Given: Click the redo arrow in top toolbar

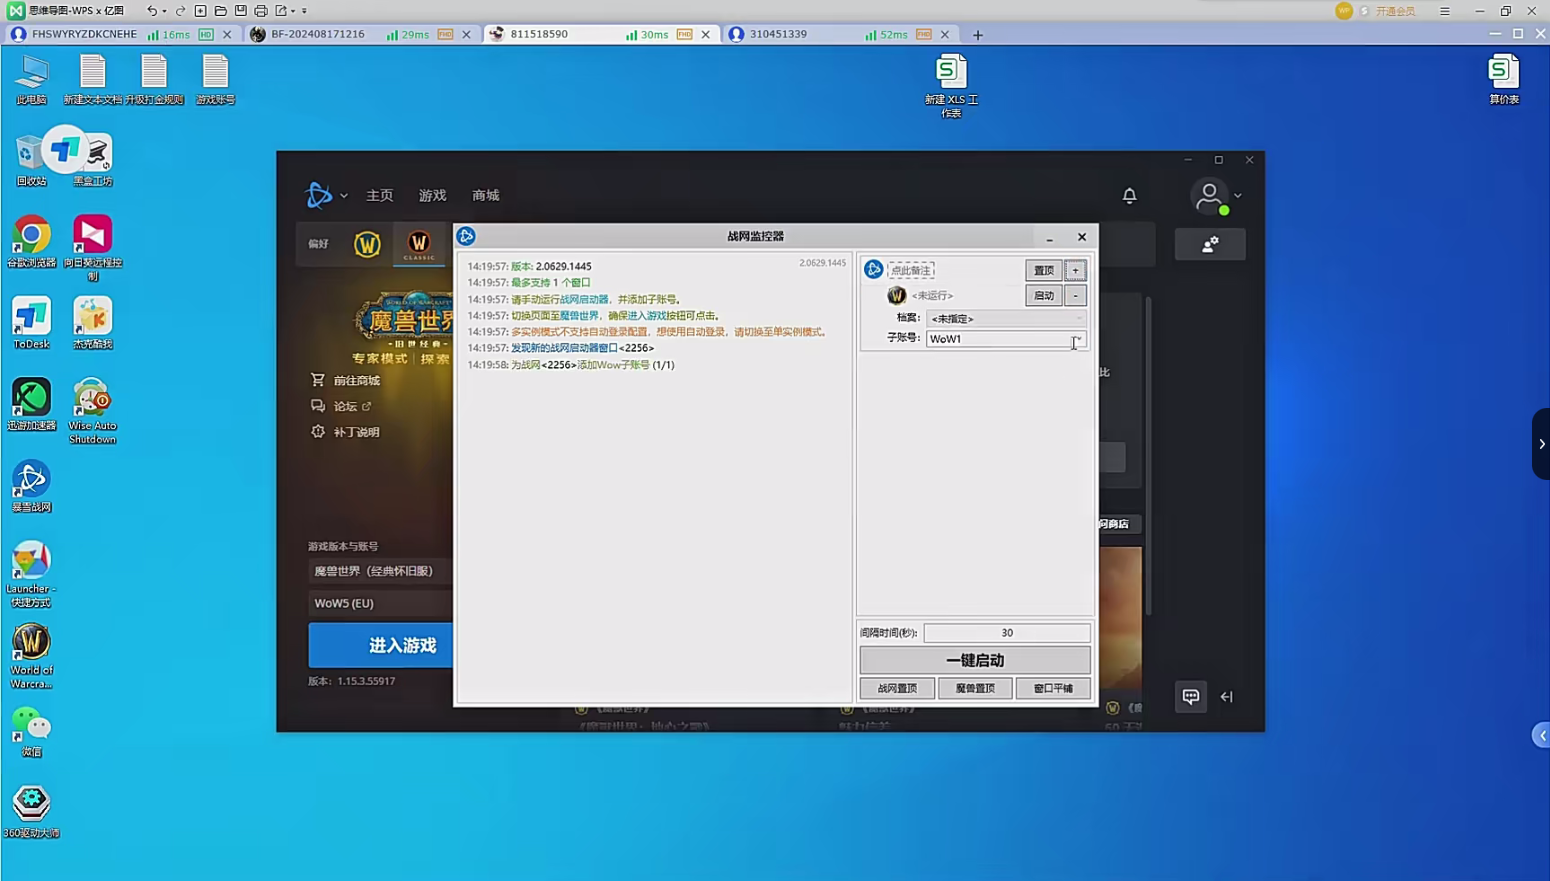Looking at the screenshot, I should pyautogui.click(x=180, y=10).
